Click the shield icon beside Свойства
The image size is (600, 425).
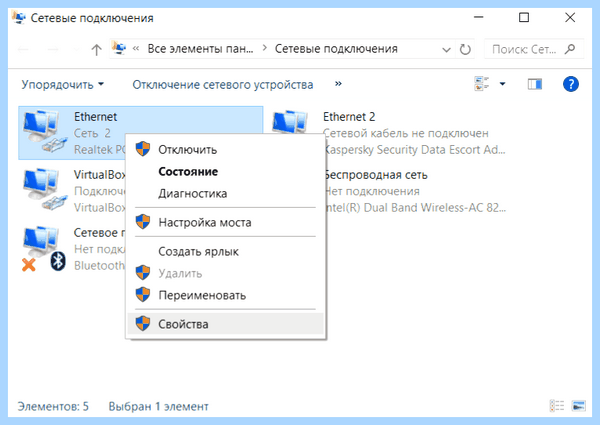point(143,323)
